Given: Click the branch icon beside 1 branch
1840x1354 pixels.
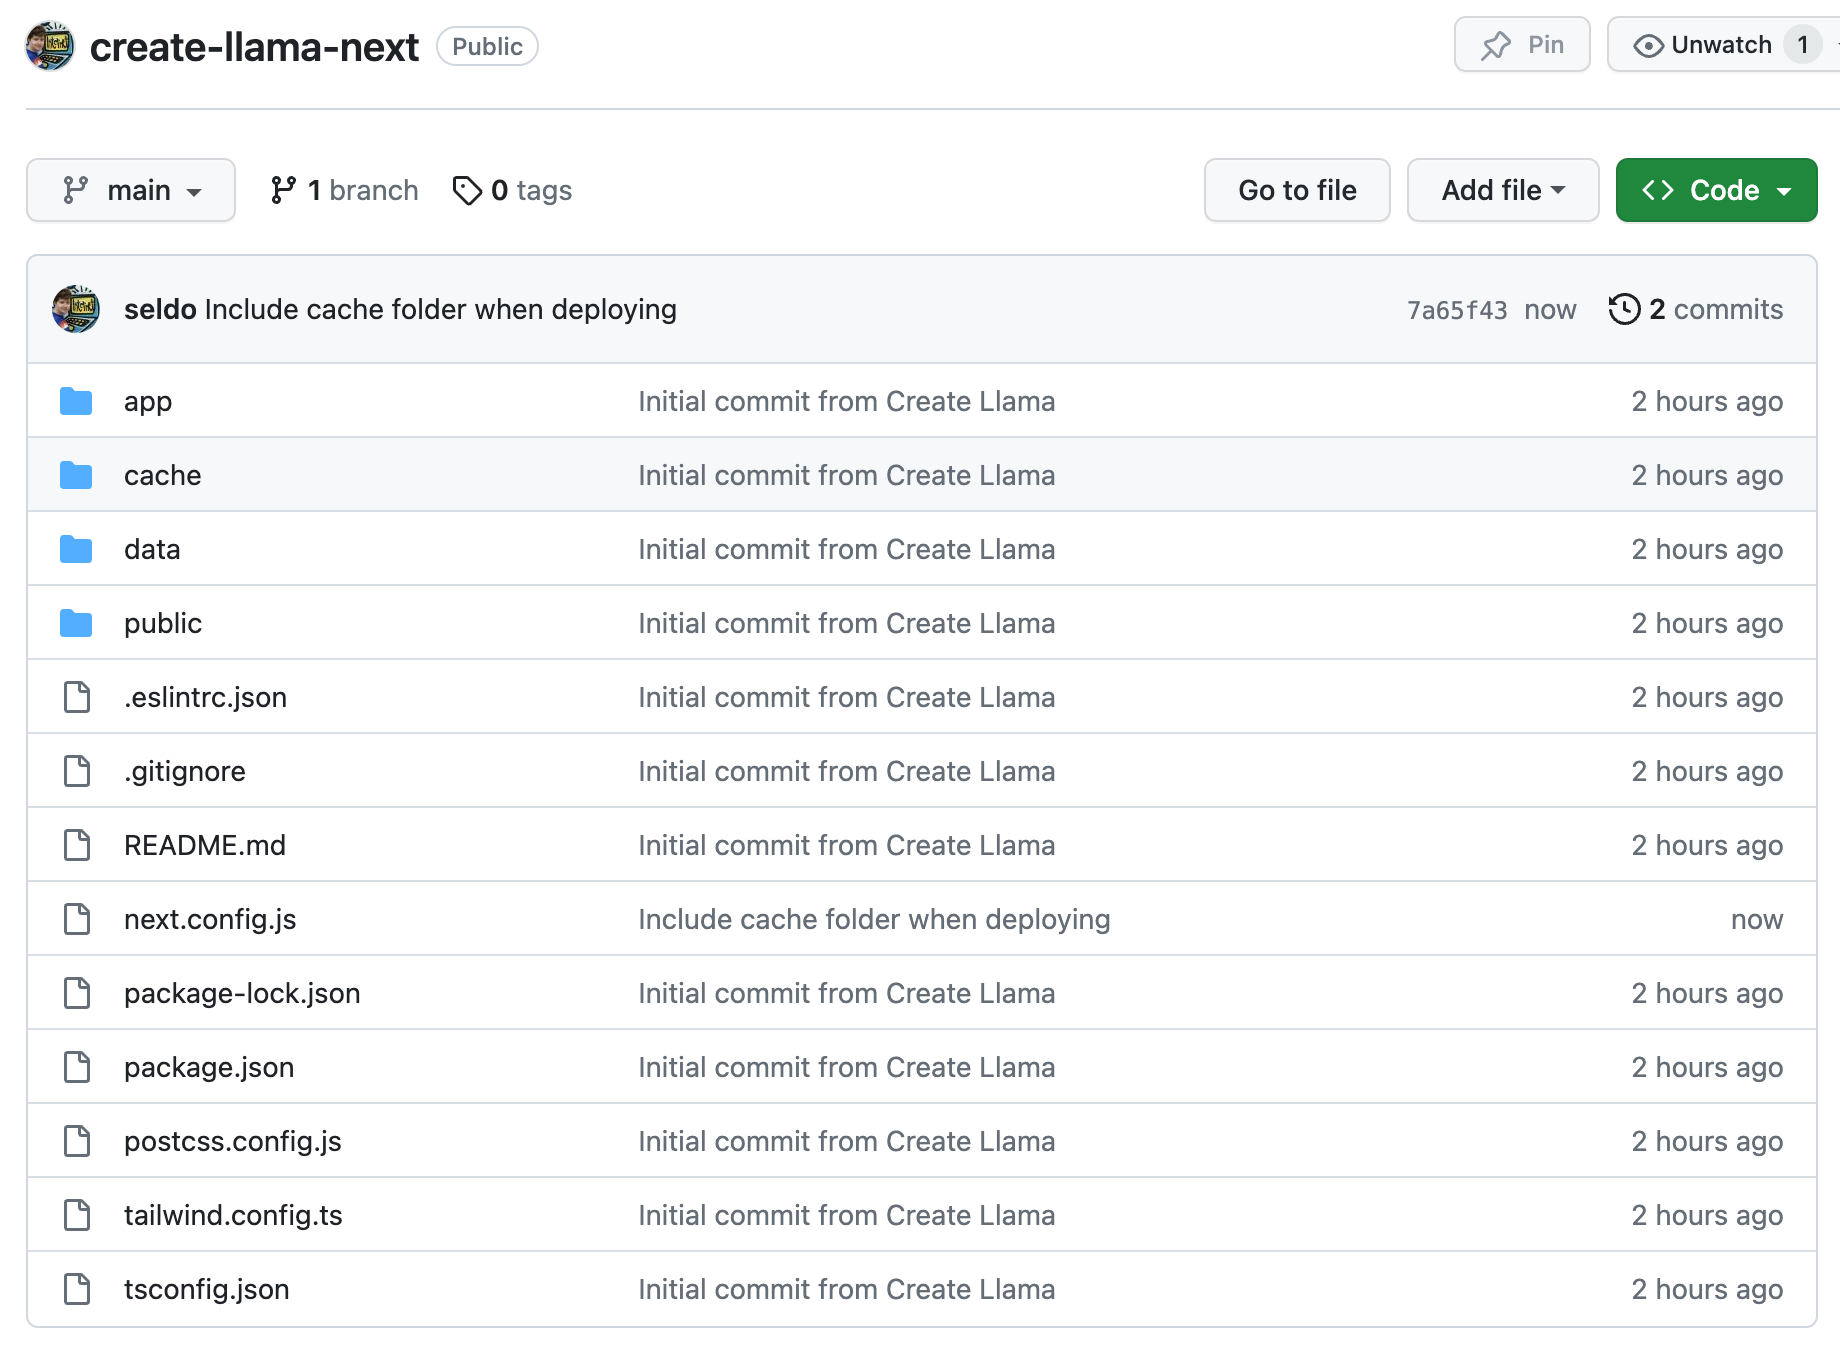Looking at the screenshot, I should coord(283,190).
